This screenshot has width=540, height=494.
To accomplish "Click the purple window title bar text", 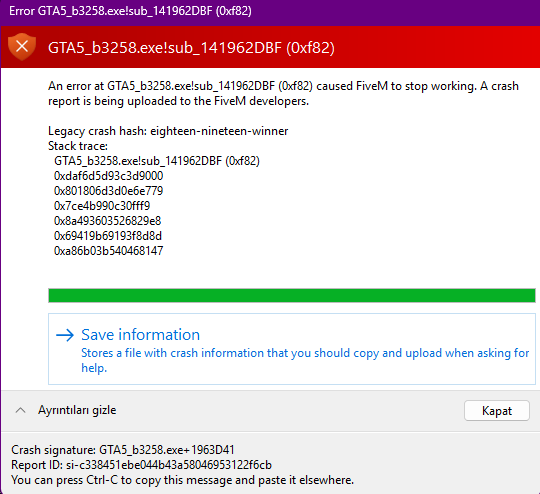I will tap(130, 11).
